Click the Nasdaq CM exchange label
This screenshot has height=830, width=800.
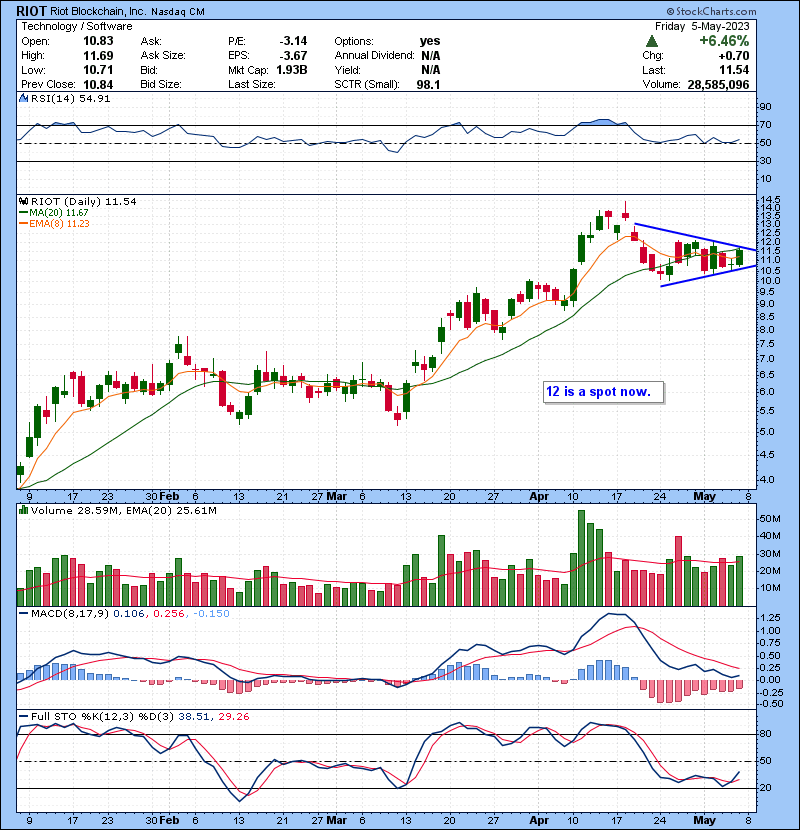click(x=178, y=12)
